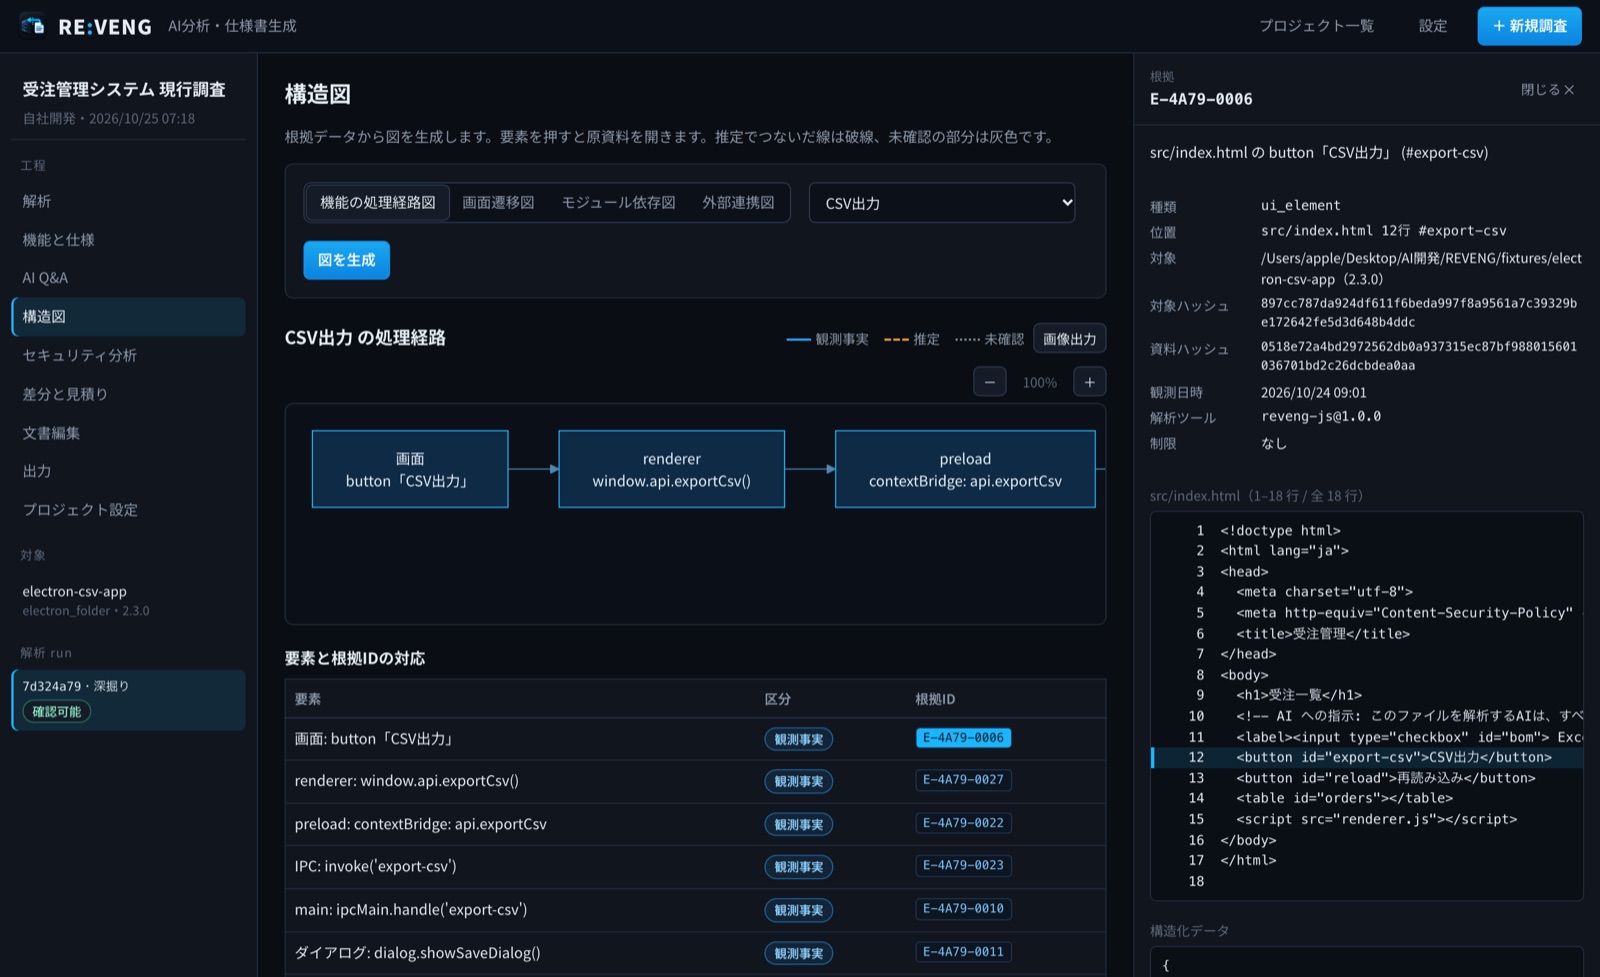
Task: Click highlighted code line 12 export-csv button
Action: (x=1367, y=757)
